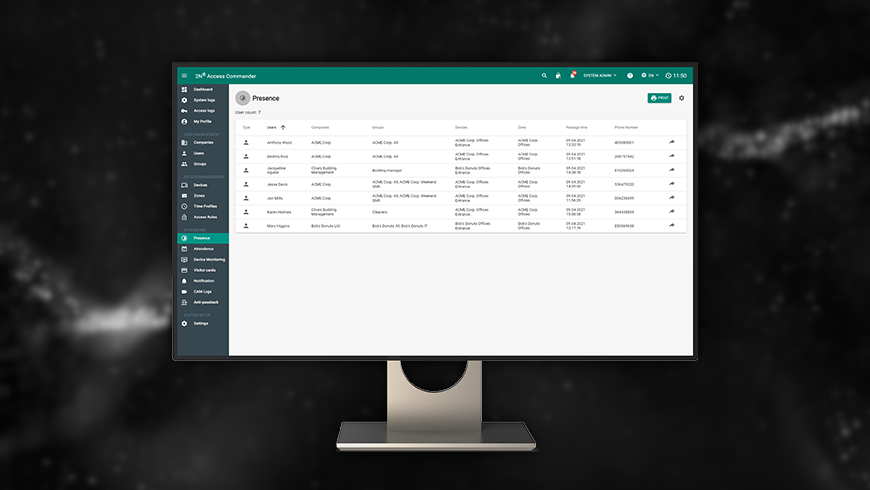Open the table settings gear icon
Viewport: 870px width, 490px height.
(x=682, y=98)
